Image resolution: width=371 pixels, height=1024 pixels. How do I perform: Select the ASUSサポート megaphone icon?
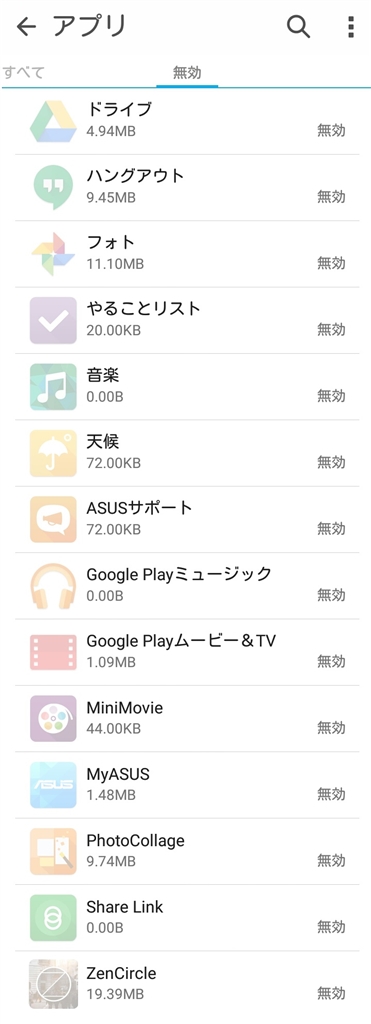point(53,519)
